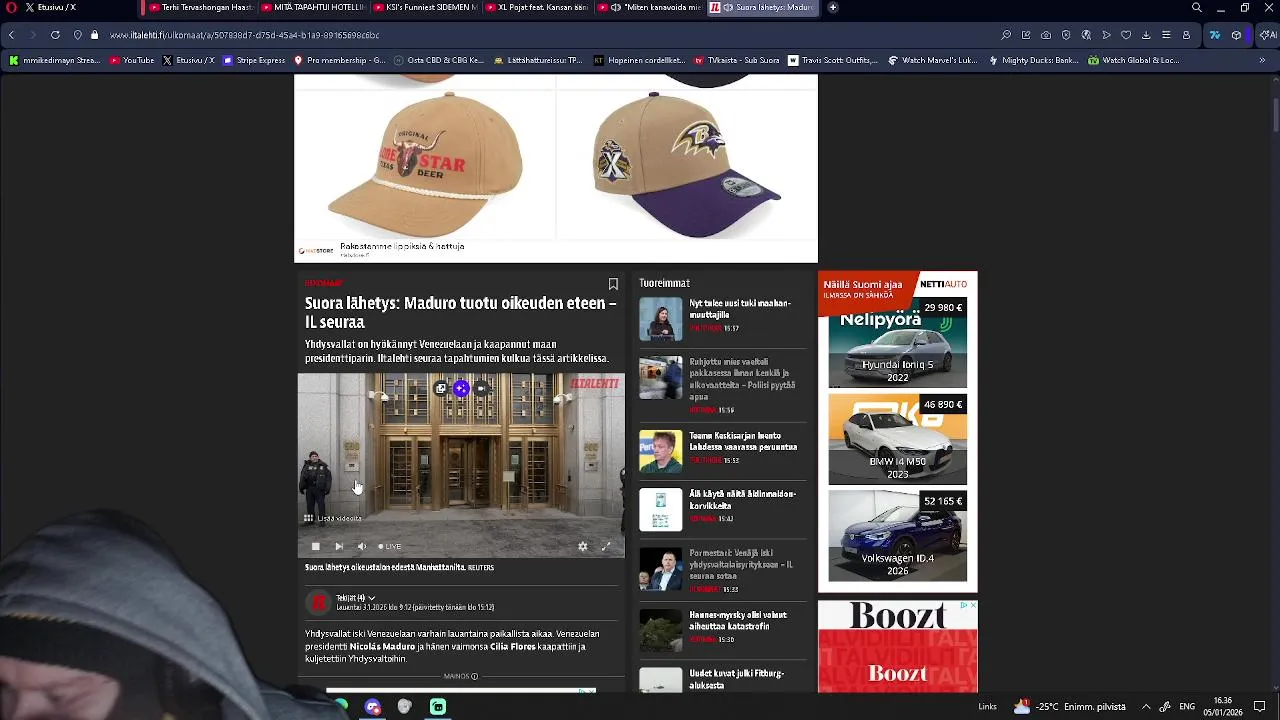1280x720 pixels.
Task: Click the address bar URL
Action: 245,35
